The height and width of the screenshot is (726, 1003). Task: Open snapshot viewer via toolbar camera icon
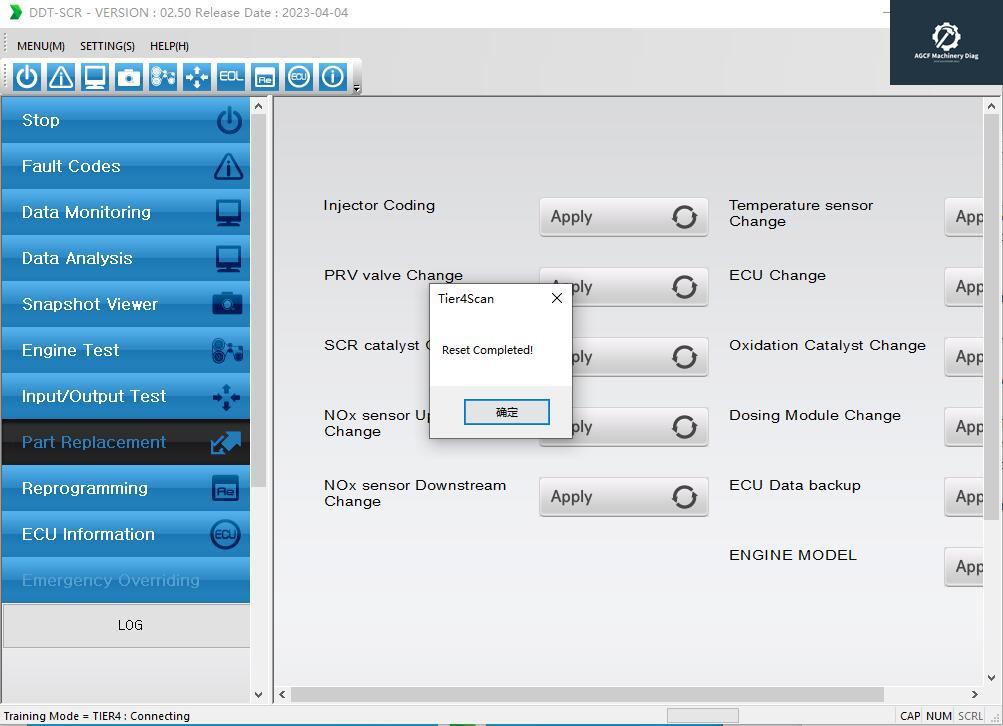[129, 77]
